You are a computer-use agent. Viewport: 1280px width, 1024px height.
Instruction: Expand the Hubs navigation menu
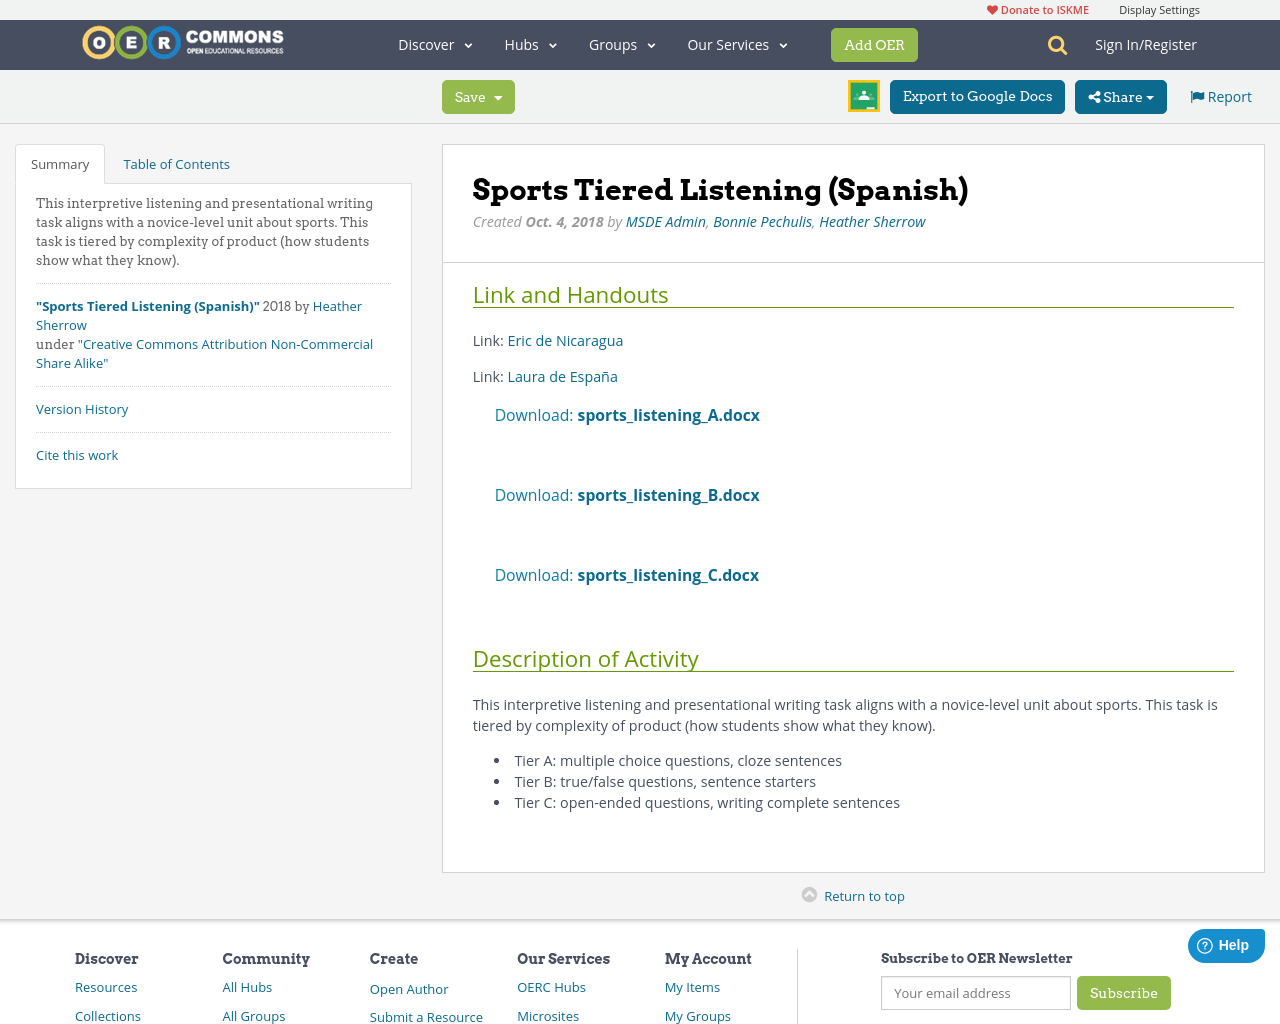[x=530, y=44]
